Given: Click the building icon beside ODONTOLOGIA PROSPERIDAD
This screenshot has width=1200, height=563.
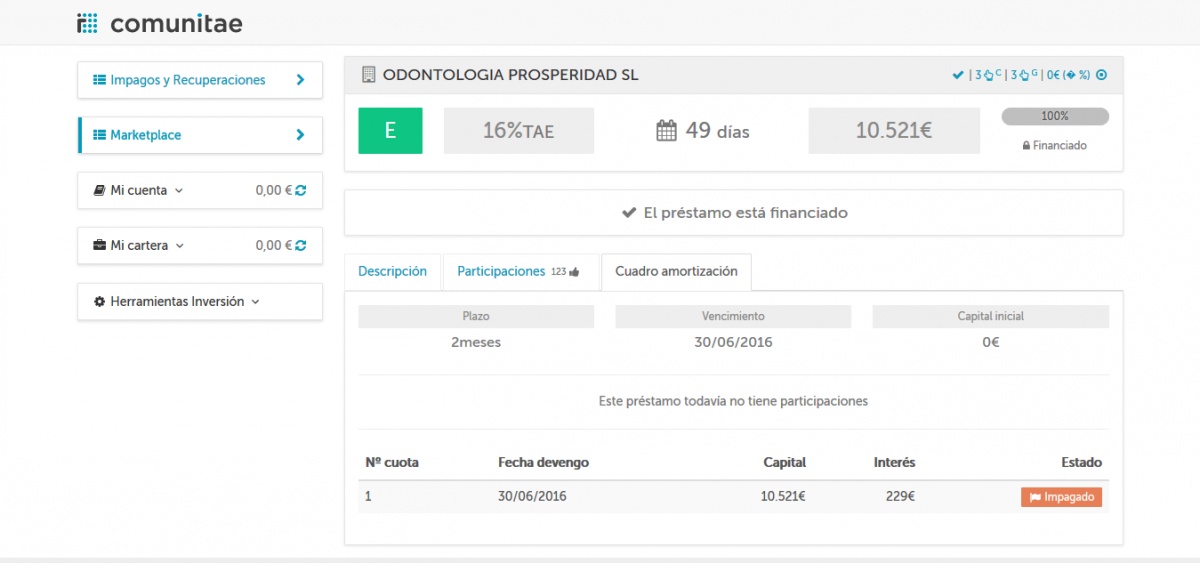Looking at the screenshot, I should 368,75.
